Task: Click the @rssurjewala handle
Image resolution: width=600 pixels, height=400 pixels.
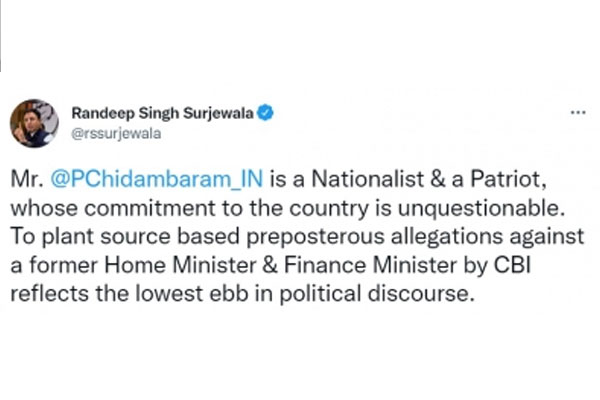Action: [x=112, y=132]
